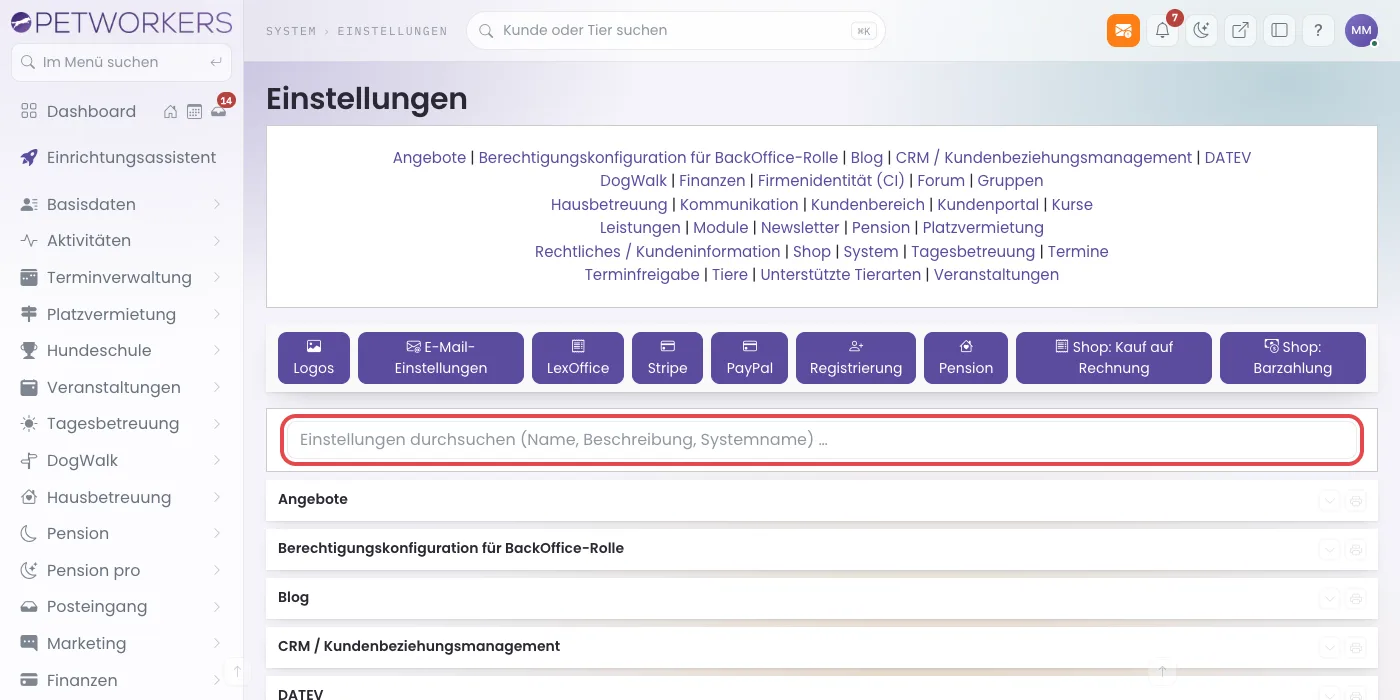Print the Berechtigungskonfiguration section

coord(1355,549)
